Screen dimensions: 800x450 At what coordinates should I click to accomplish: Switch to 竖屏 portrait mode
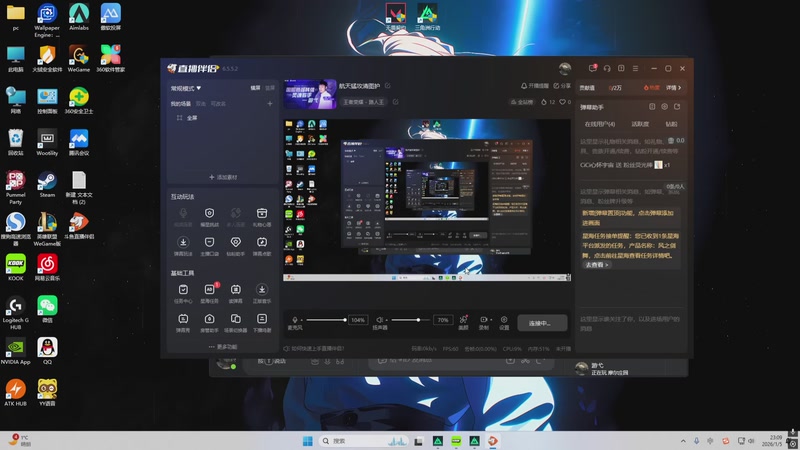270,88
